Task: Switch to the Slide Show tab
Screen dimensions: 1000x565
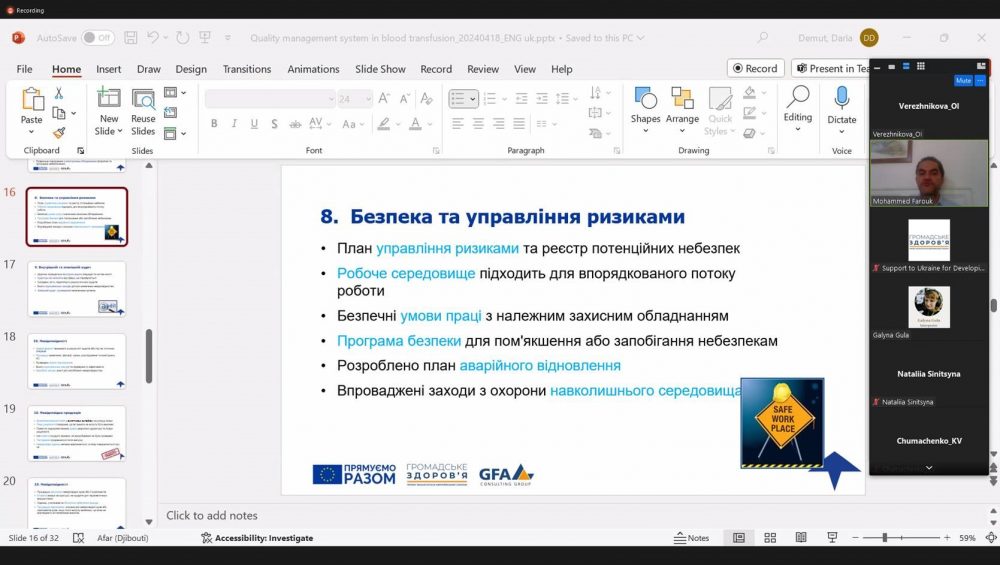Action: (x=380, y=69)
